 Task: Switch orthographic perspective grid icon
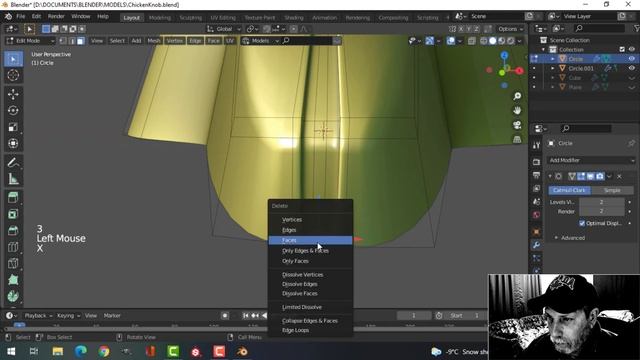pos(517,139)
